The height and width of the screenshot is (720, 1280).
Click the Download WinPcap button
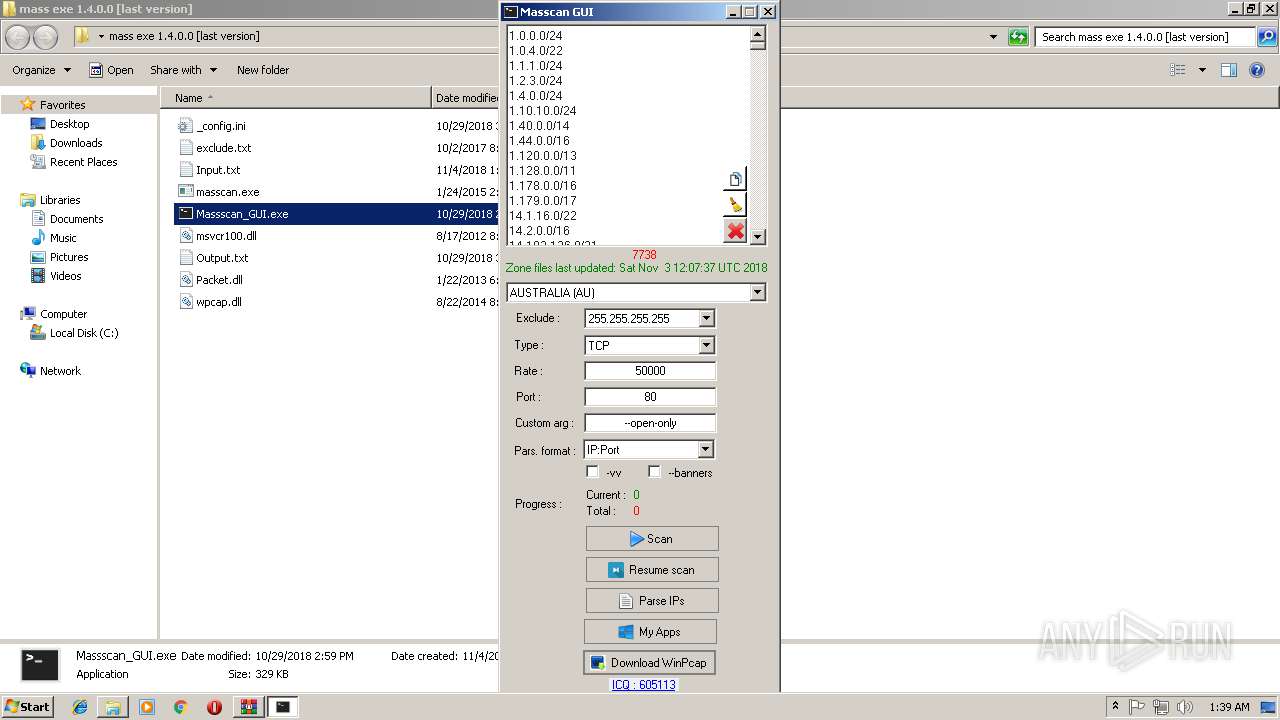[649, 663]
